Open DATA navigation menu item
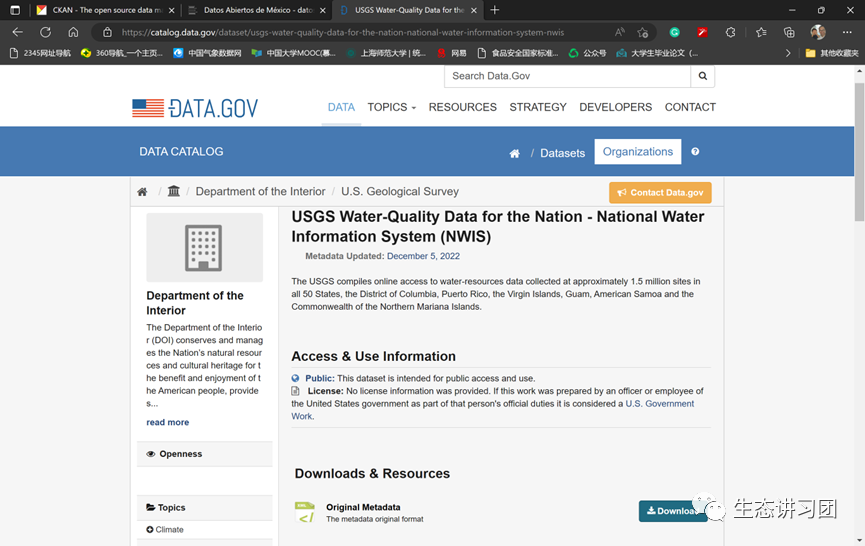The image size is (865, 546). click(341, 107)
